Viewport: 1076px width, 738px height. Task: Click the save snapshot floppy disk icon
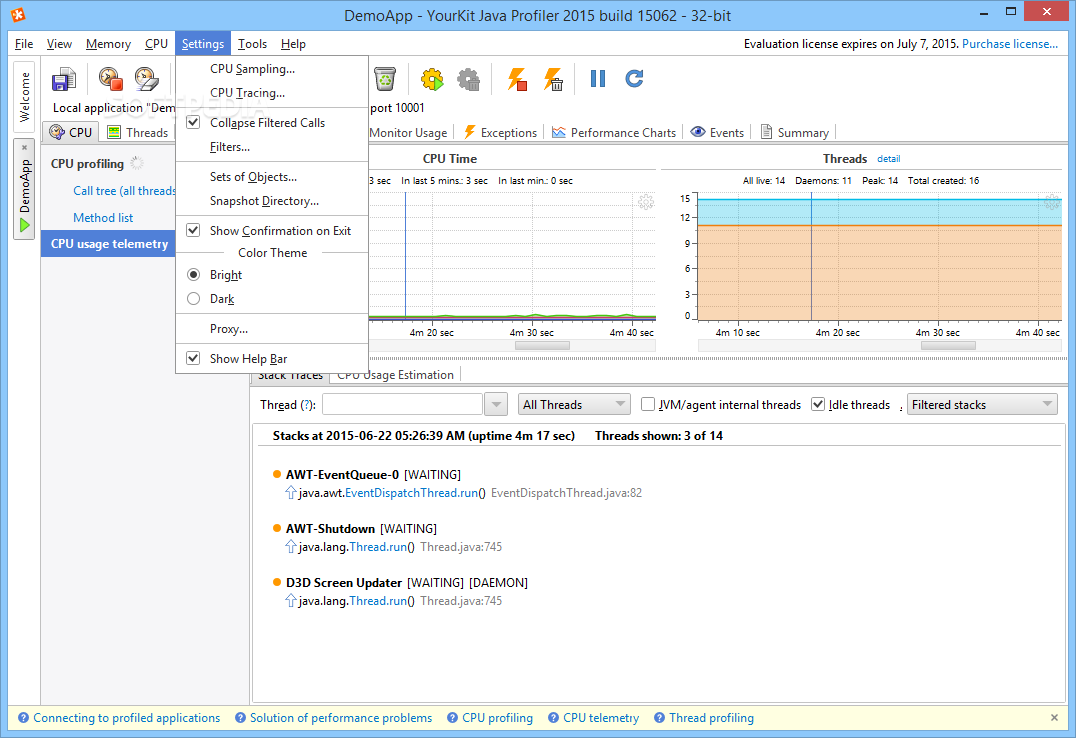coord(64,80)
